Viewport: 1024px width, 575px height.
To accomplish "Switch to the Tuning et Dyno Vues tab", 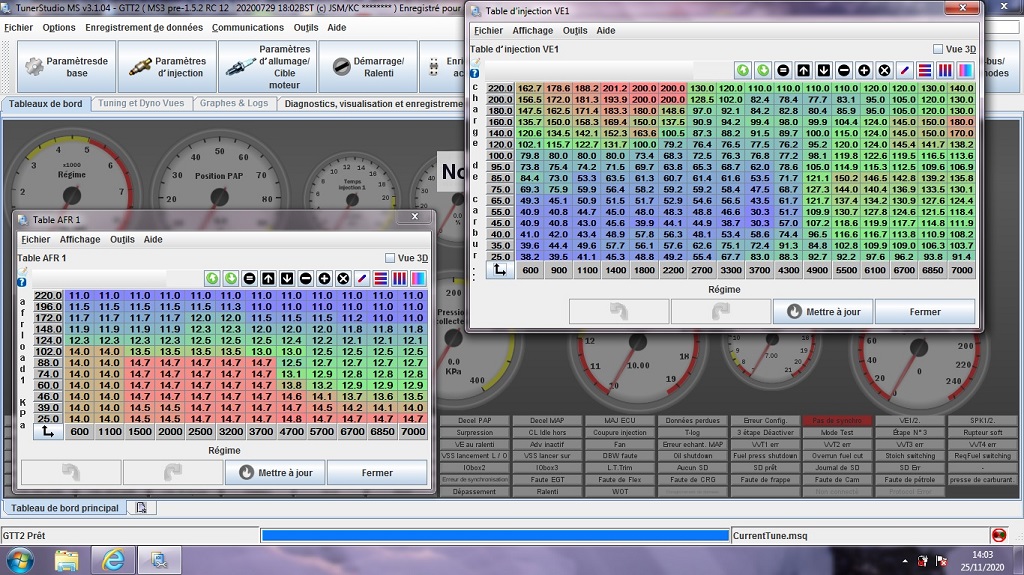I will pos(141,103).
